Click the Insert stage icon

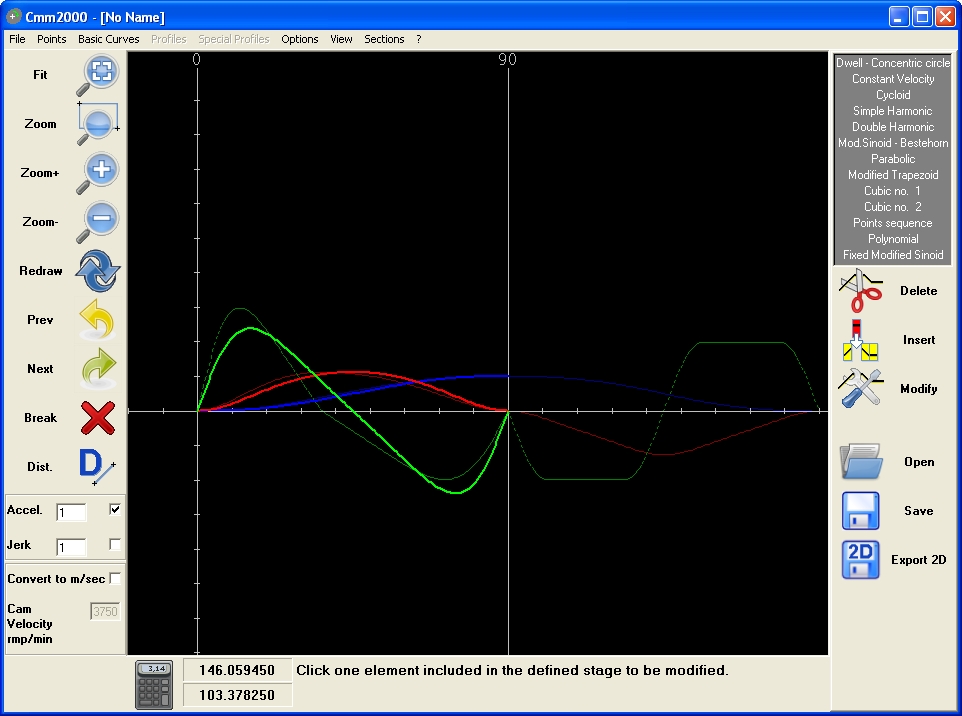[x=860, y=340]
